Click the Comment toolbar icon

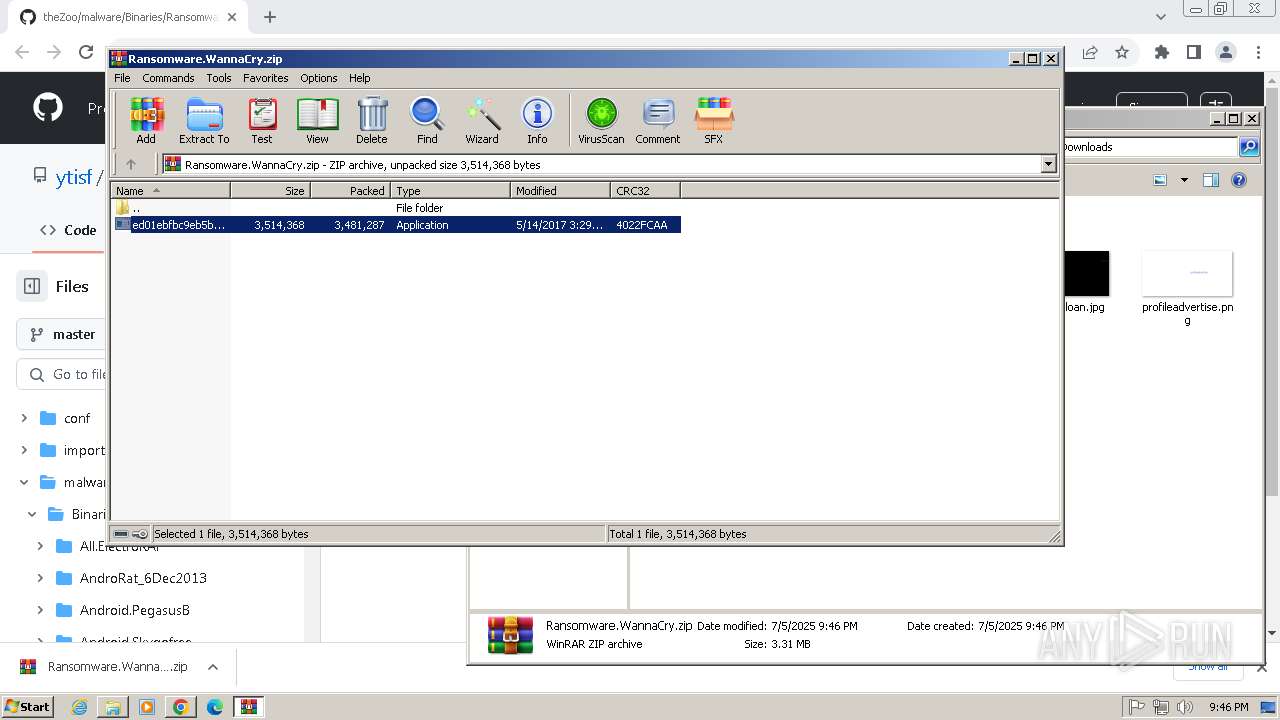click(658, 121)
